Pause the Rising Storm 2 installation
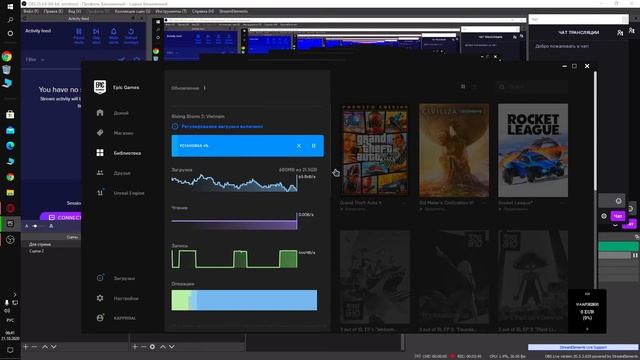Viewport: 640px width, 360px height. 313,146
